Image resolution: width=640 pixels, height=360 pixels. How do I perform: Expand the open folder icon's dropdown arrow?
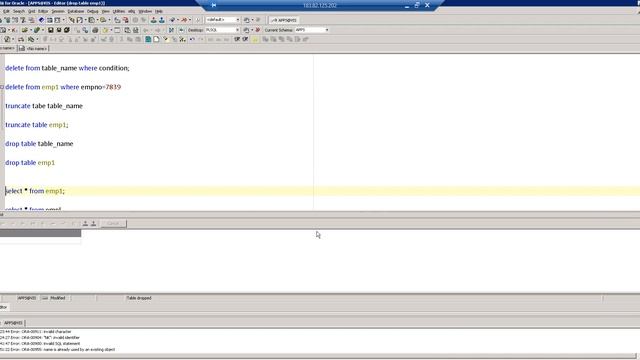click(31, 30)
